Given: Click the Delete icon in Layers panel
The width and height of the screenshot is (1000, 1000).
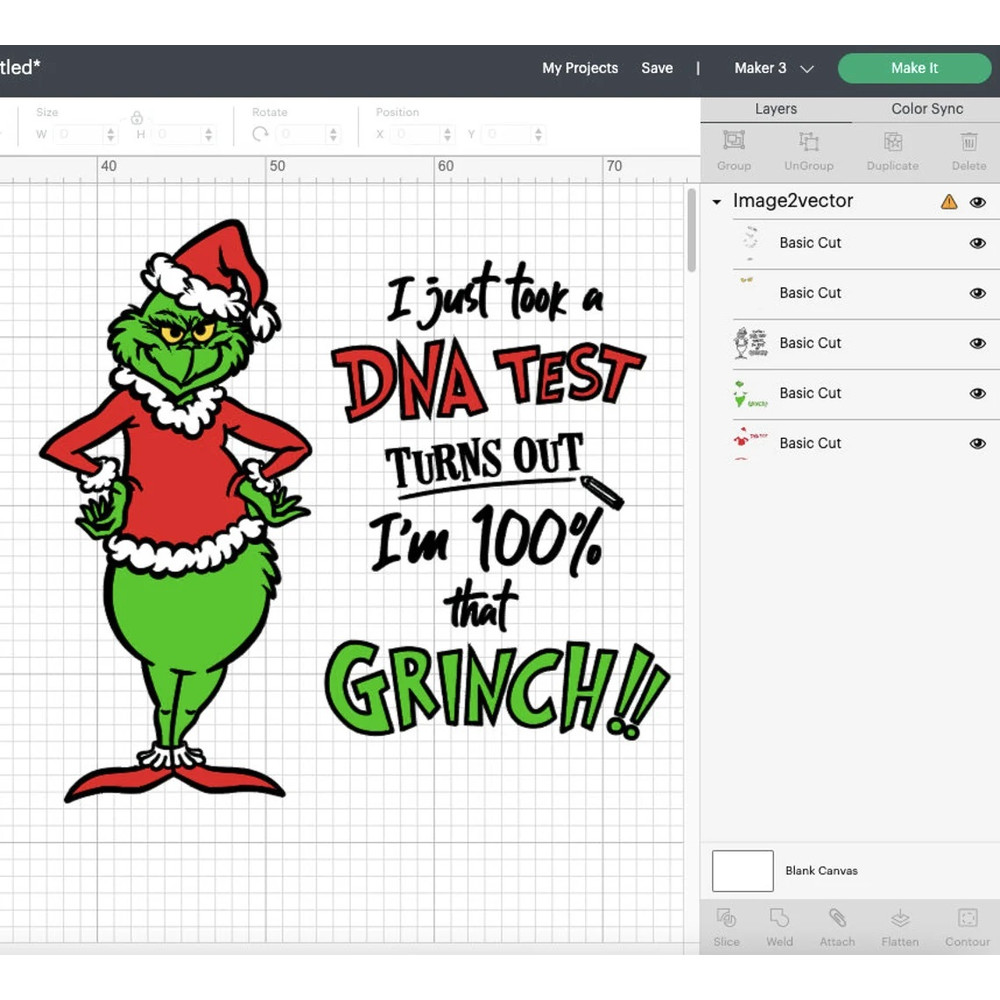Looking at the screenshot, I should tap(968, 150).
